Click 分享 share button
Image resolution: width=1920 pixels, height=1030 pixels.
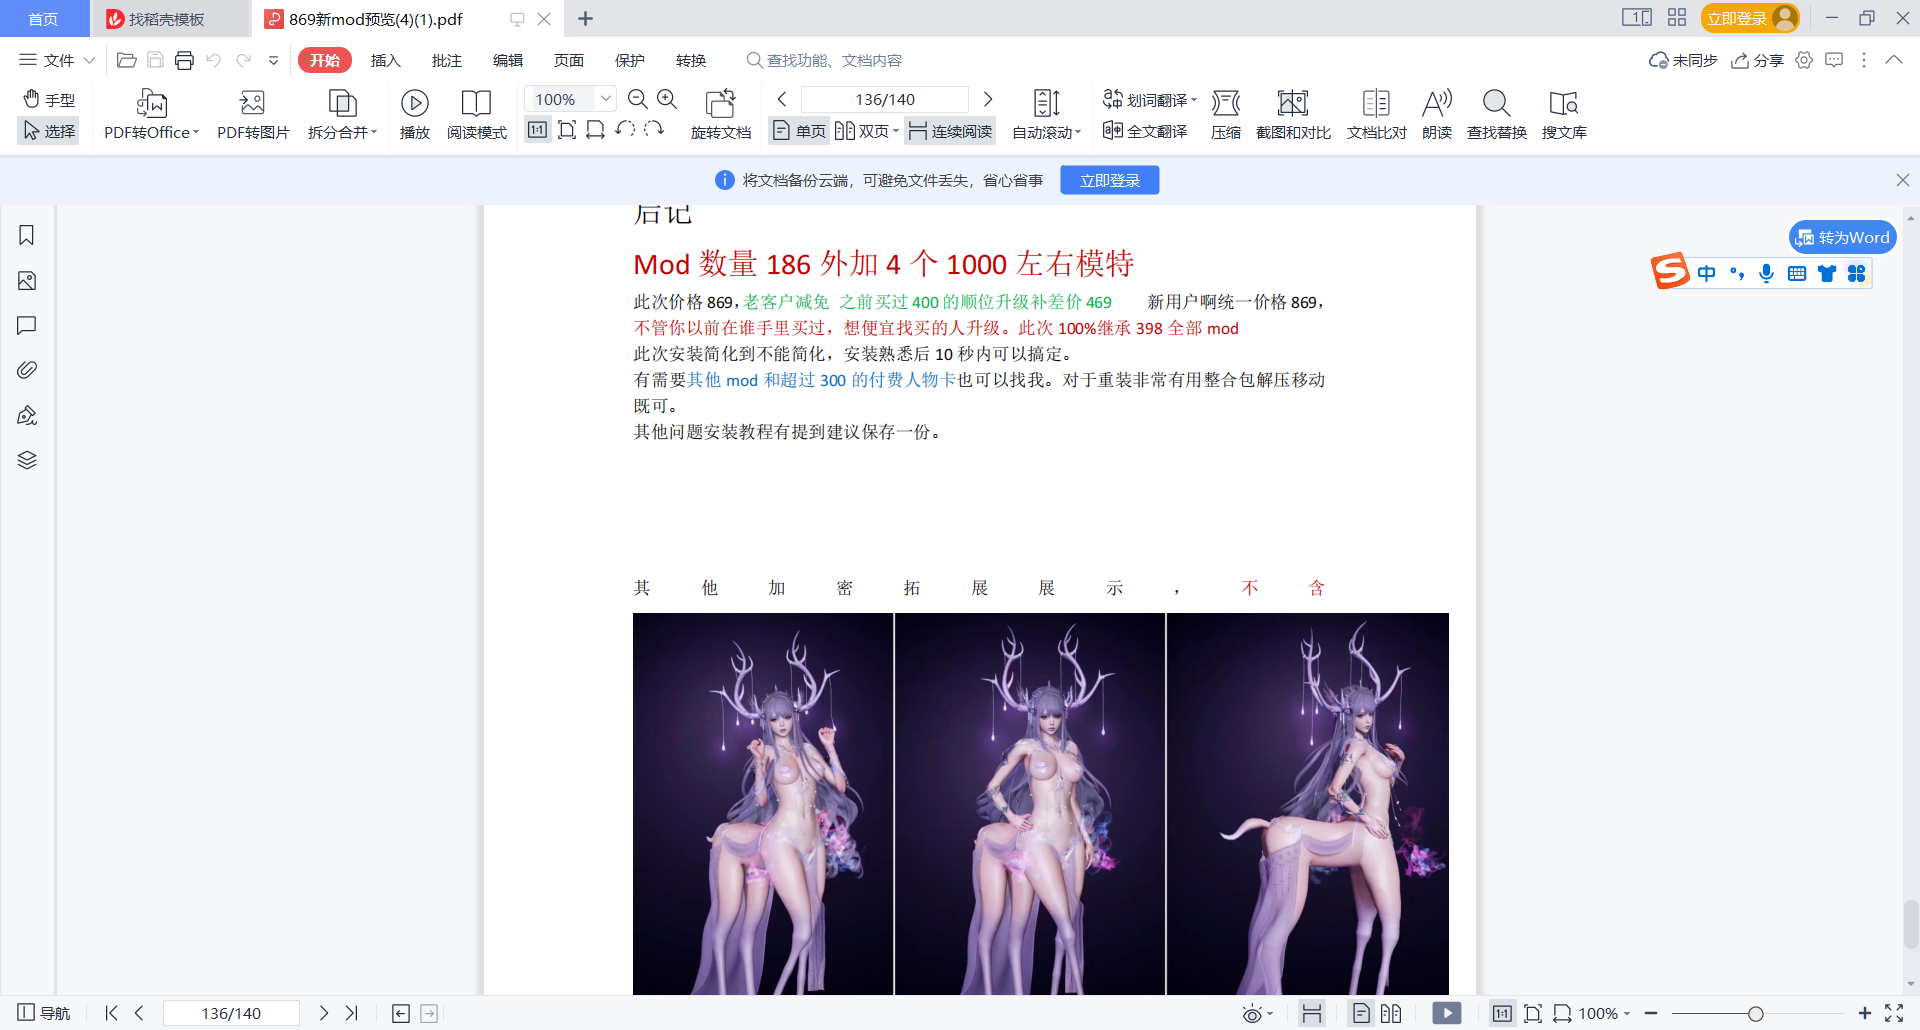pos(1757,60)
